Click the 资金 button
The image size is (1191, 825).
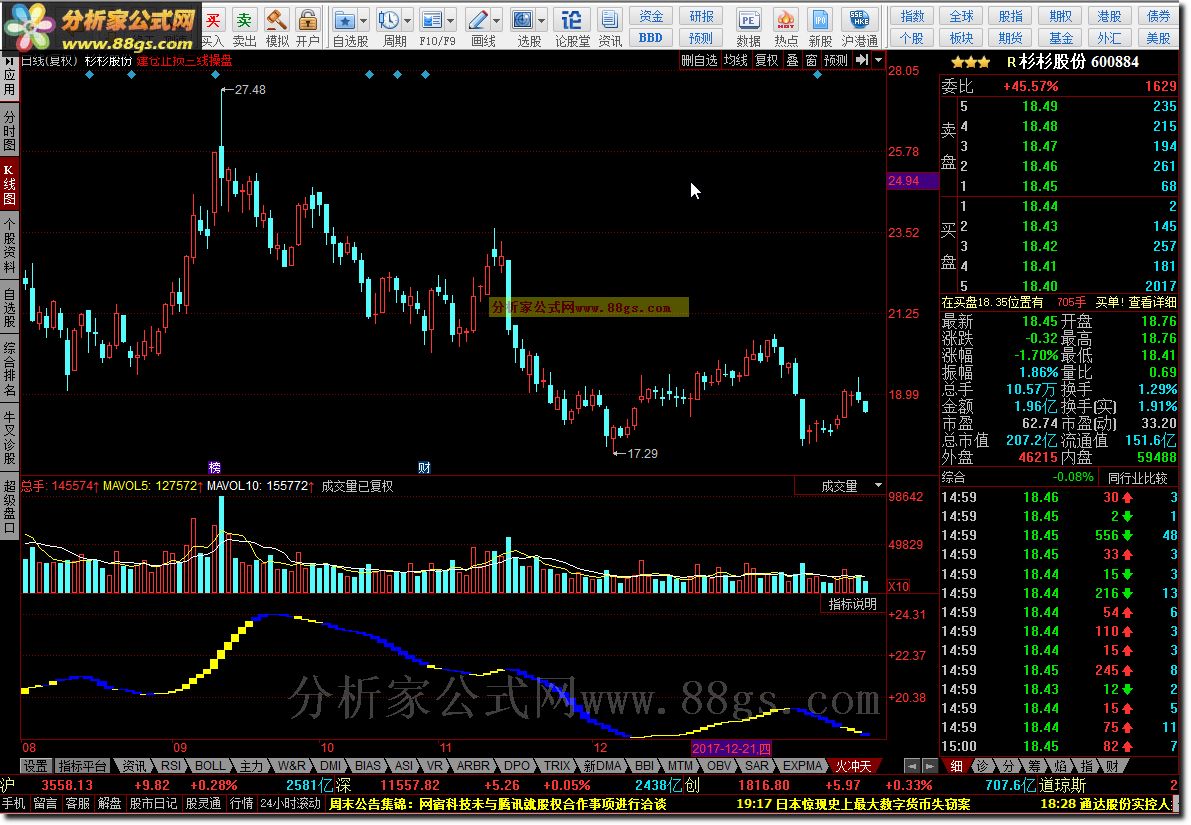[x=651, y=16]
